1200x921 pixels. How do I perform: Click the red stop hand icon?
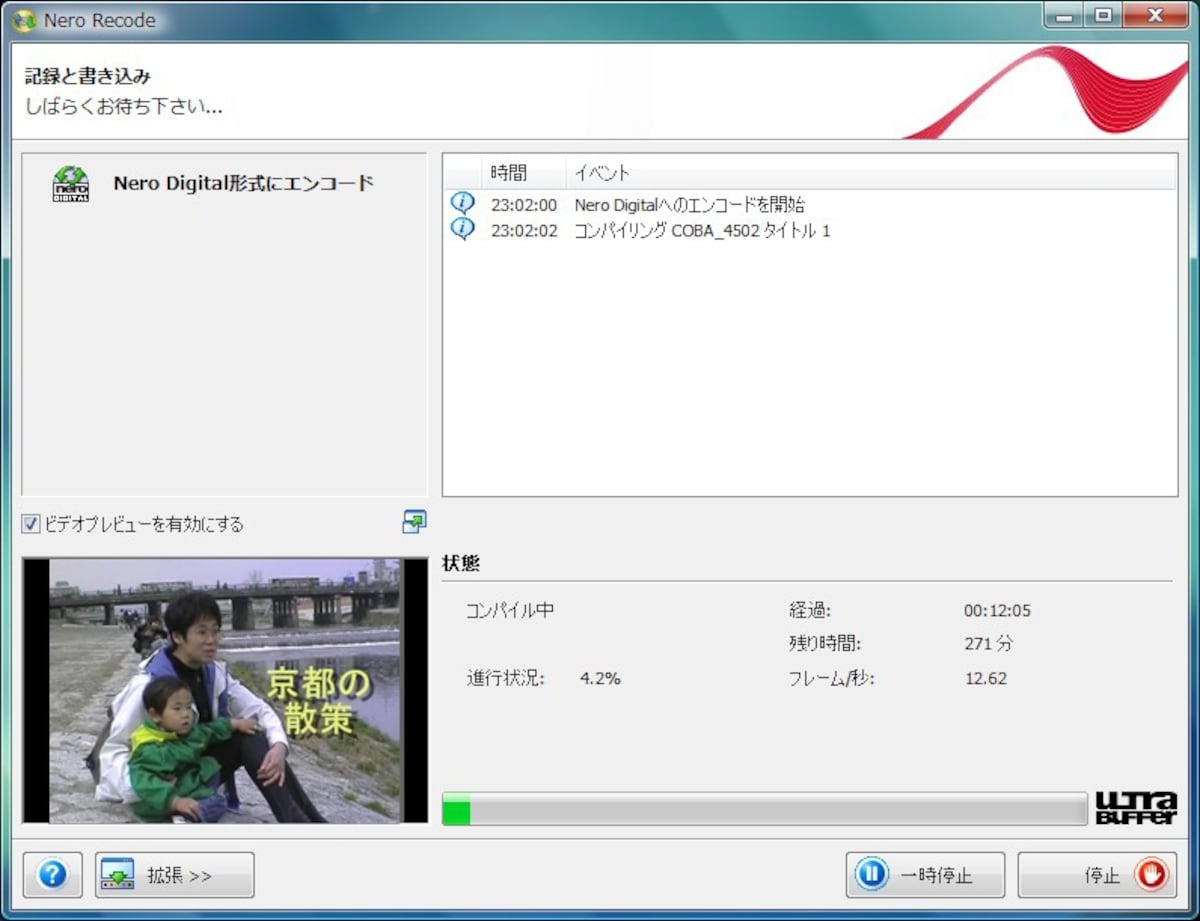[x=1150, y=875]
